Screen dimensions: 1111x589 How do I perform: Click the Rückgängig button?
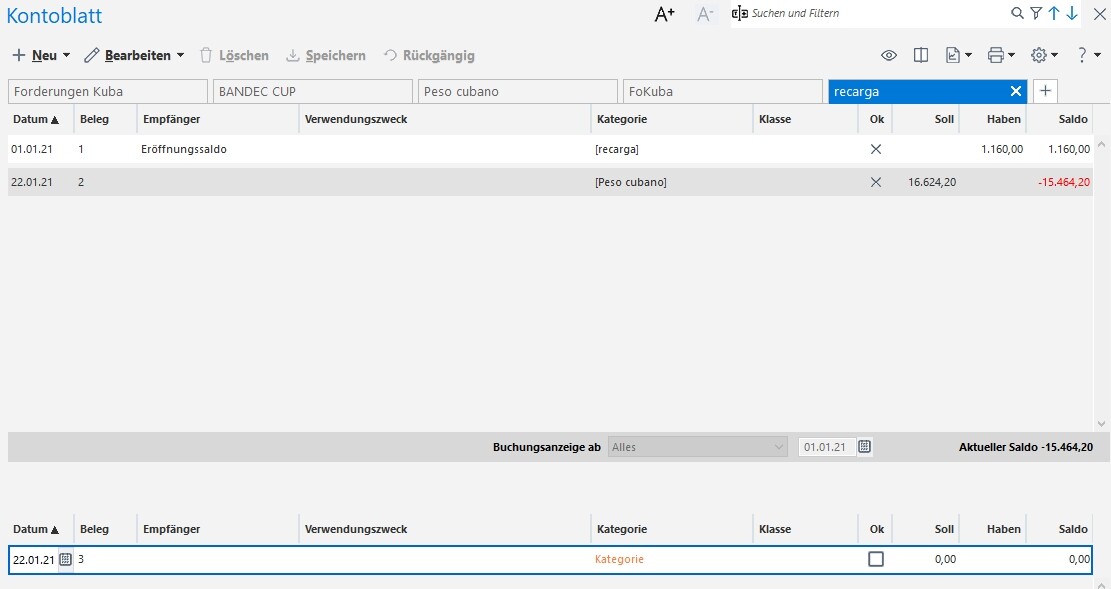click(x=429, y=55)
